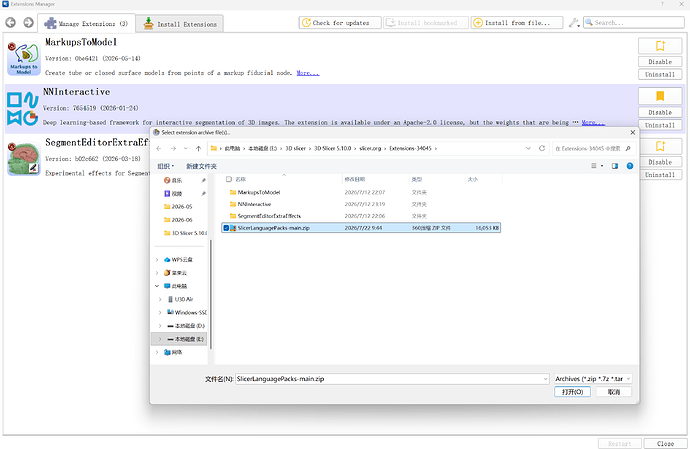690x449 pixels.
Task: Open the 2026-06 quick access folder
Action: [x=178, y=220]
